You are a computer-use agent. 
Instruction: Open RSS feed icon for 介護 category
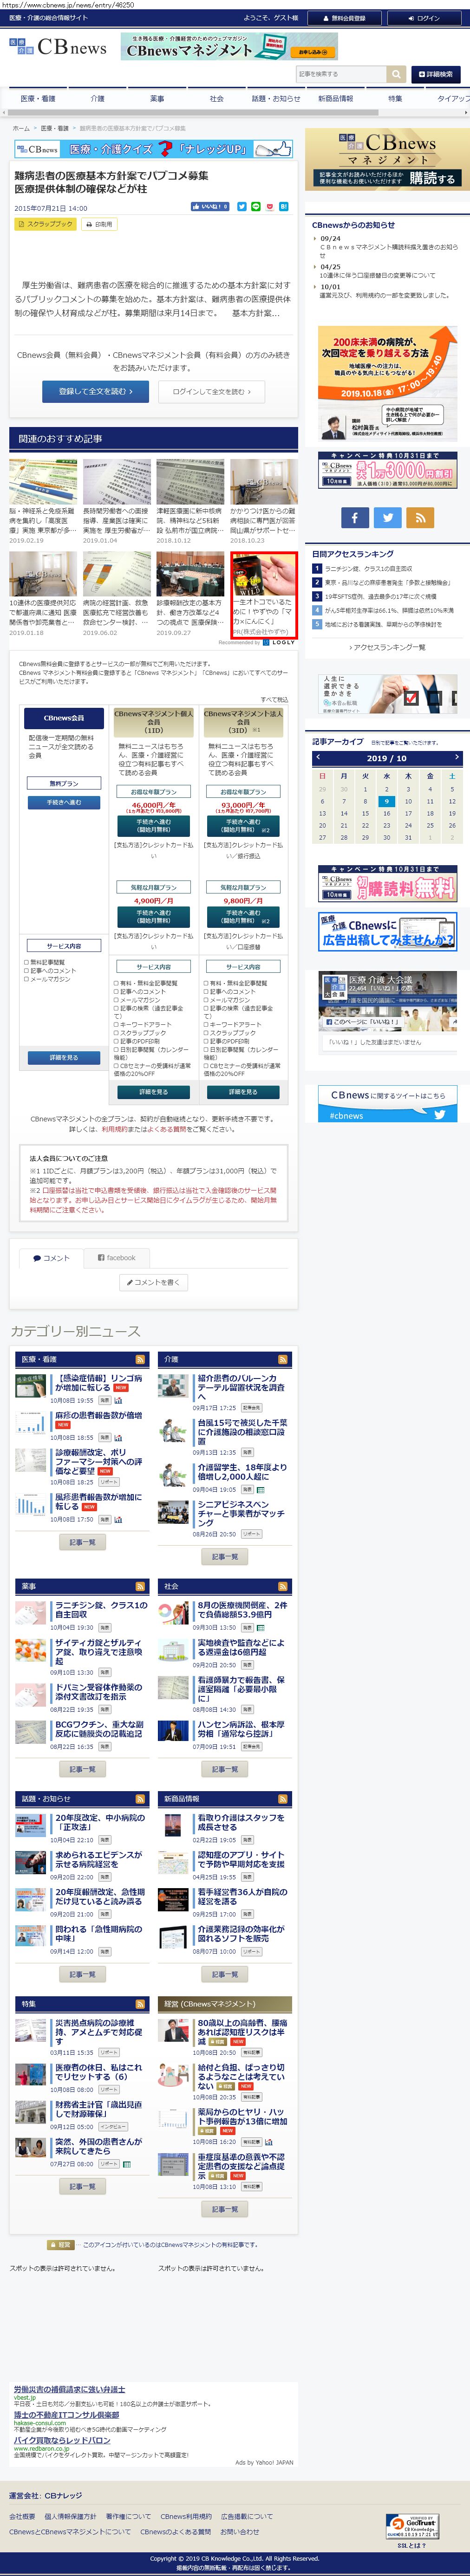283,1360
